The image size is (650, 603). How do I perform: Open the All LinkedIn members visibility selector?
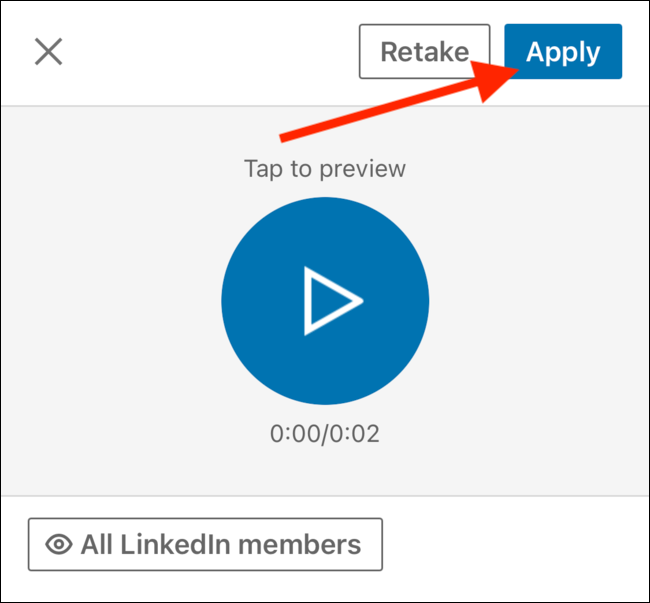(205, 545)
